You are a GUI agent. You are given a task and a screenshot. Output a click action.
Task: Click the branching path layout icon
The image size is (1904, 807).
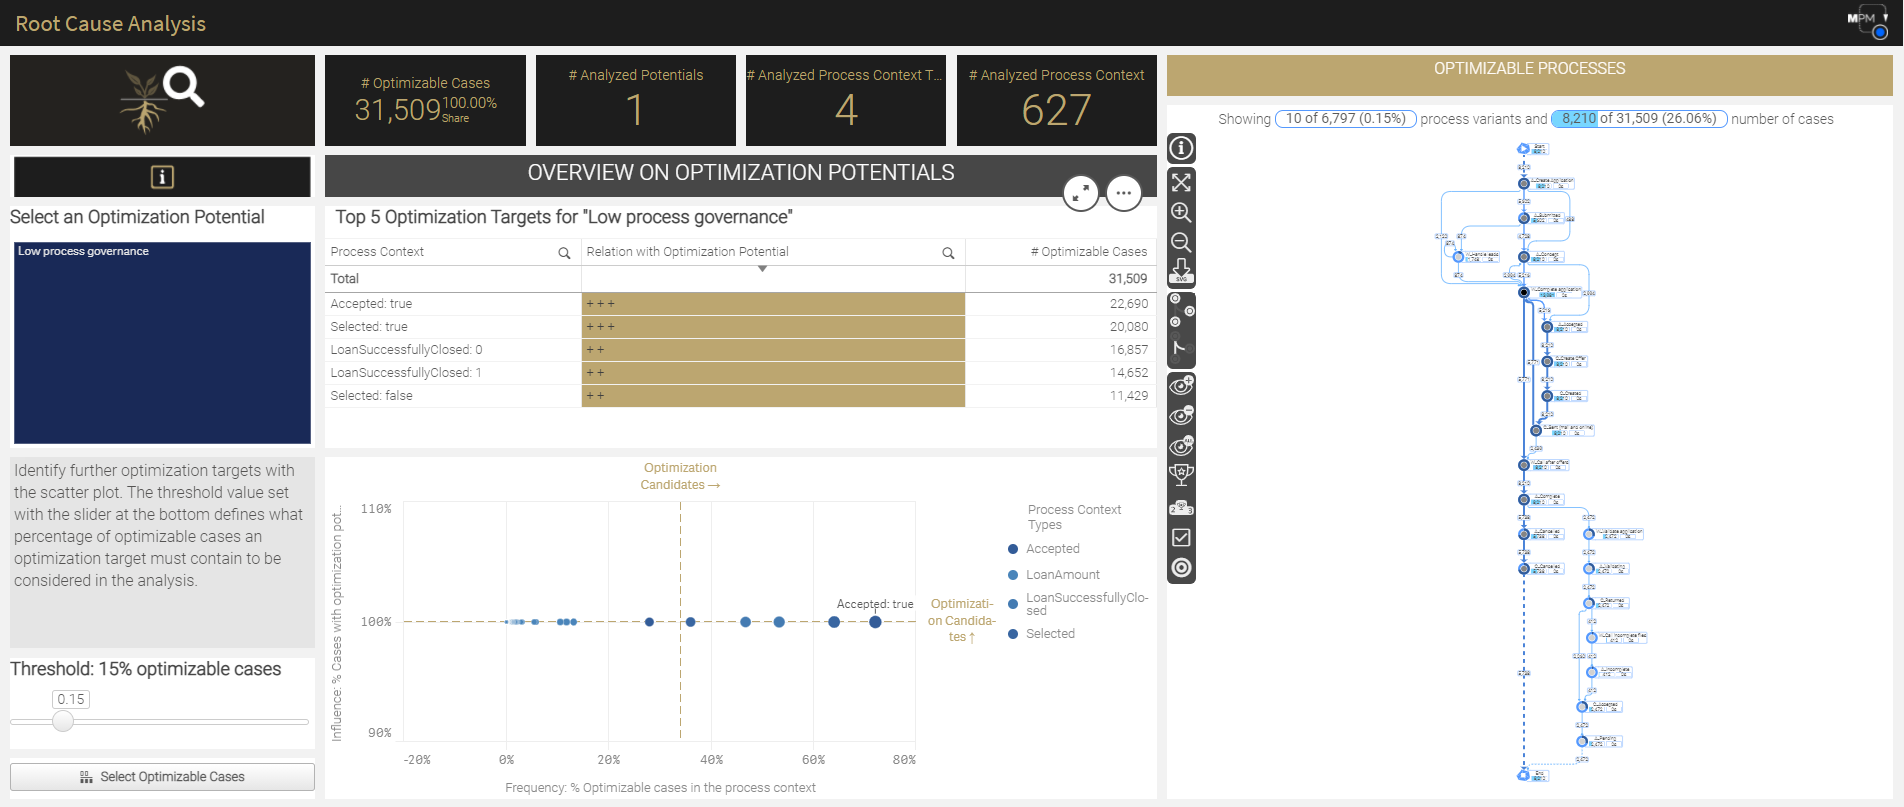pos(1181,349)
